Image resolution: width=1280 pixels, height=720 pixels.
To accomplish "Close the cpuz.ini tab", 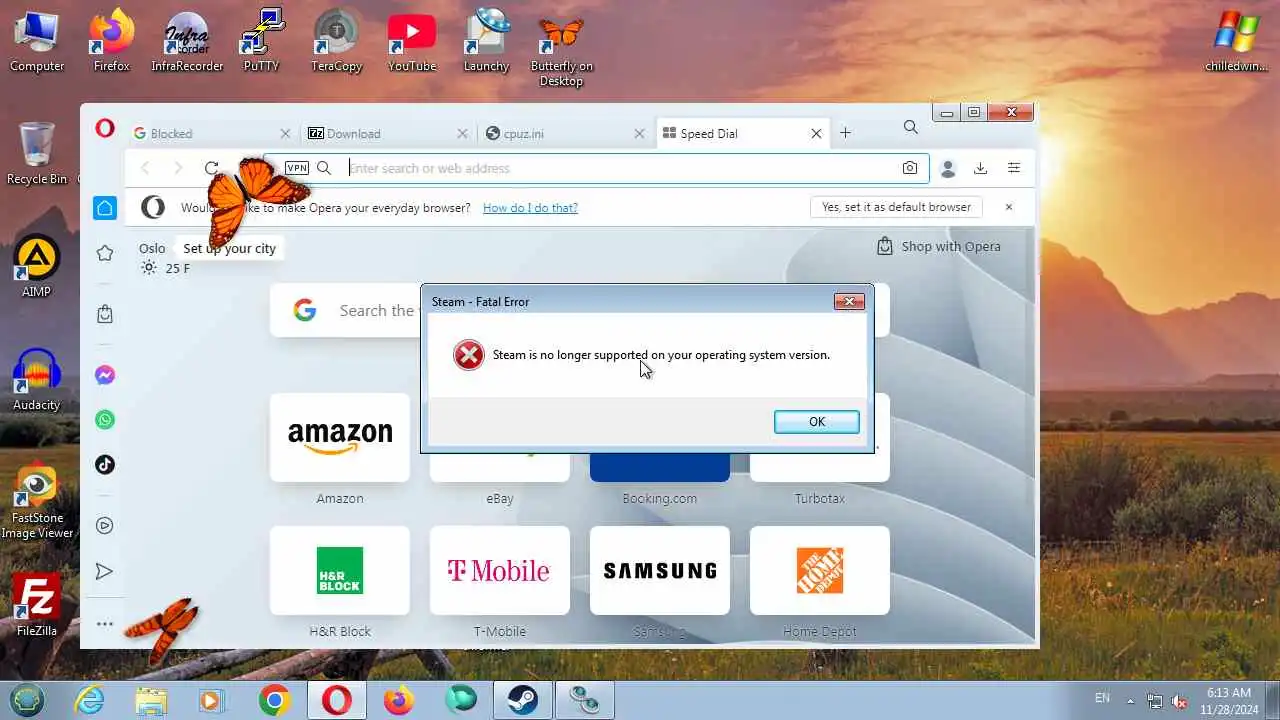I will click(x=640, y=133).
